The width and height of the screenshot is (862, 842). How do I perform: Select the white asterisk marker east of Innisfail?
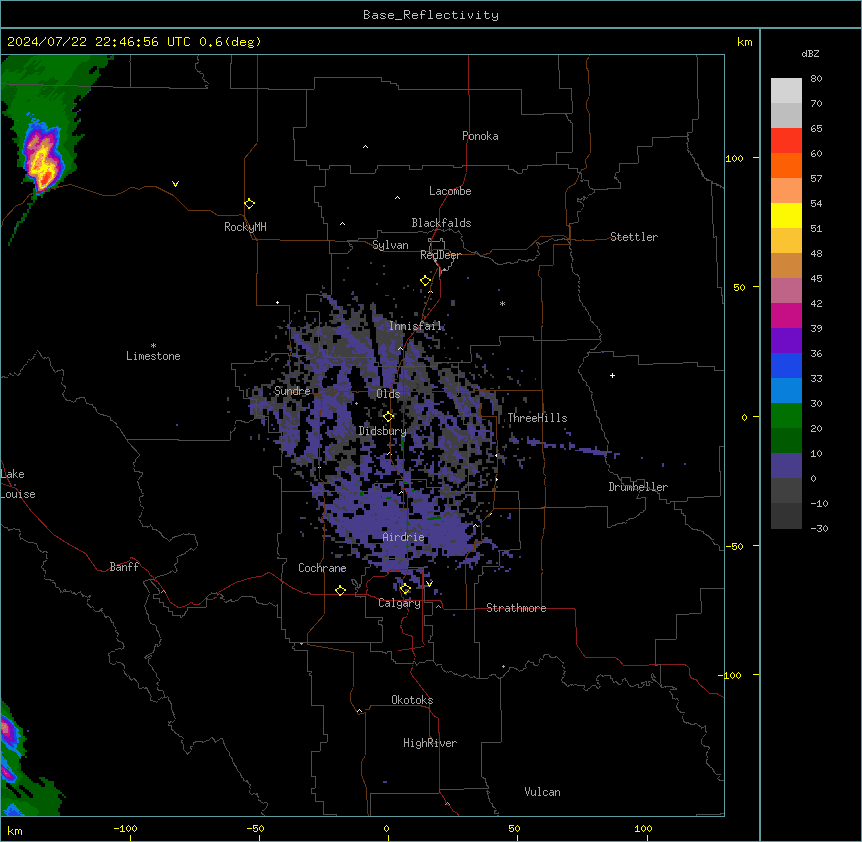click(x=502, y=303)
